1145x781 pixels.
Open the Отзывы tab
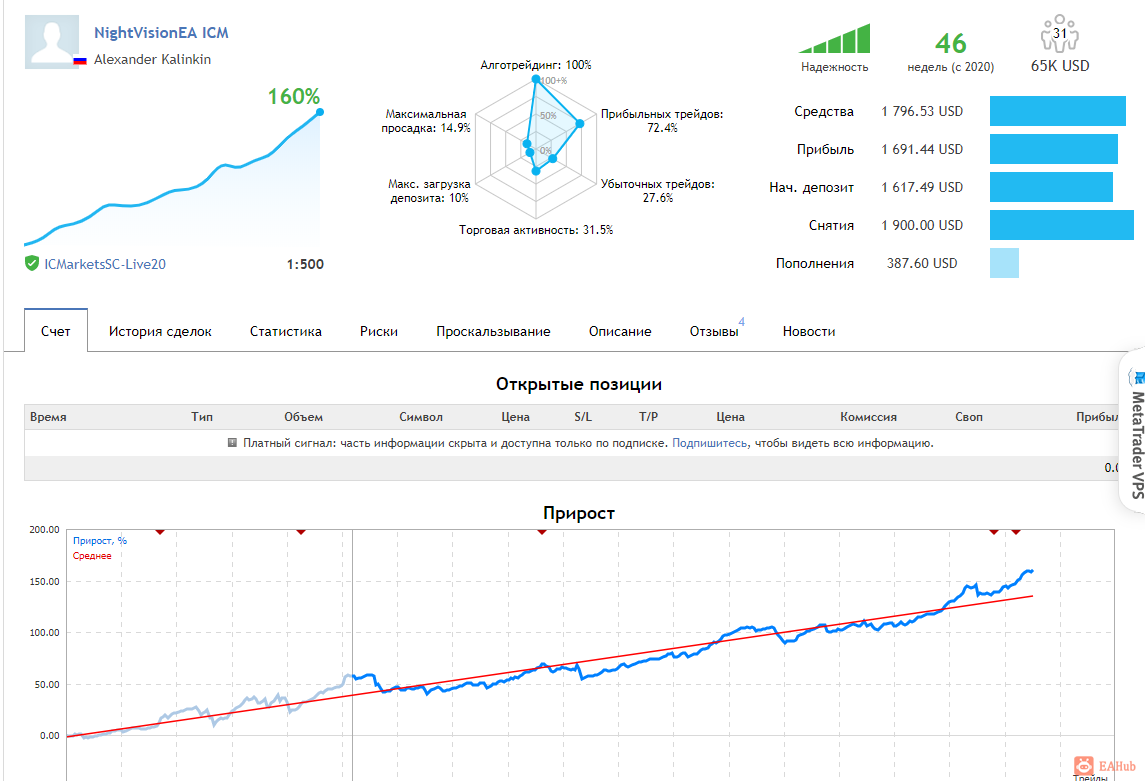coord(714,331)
